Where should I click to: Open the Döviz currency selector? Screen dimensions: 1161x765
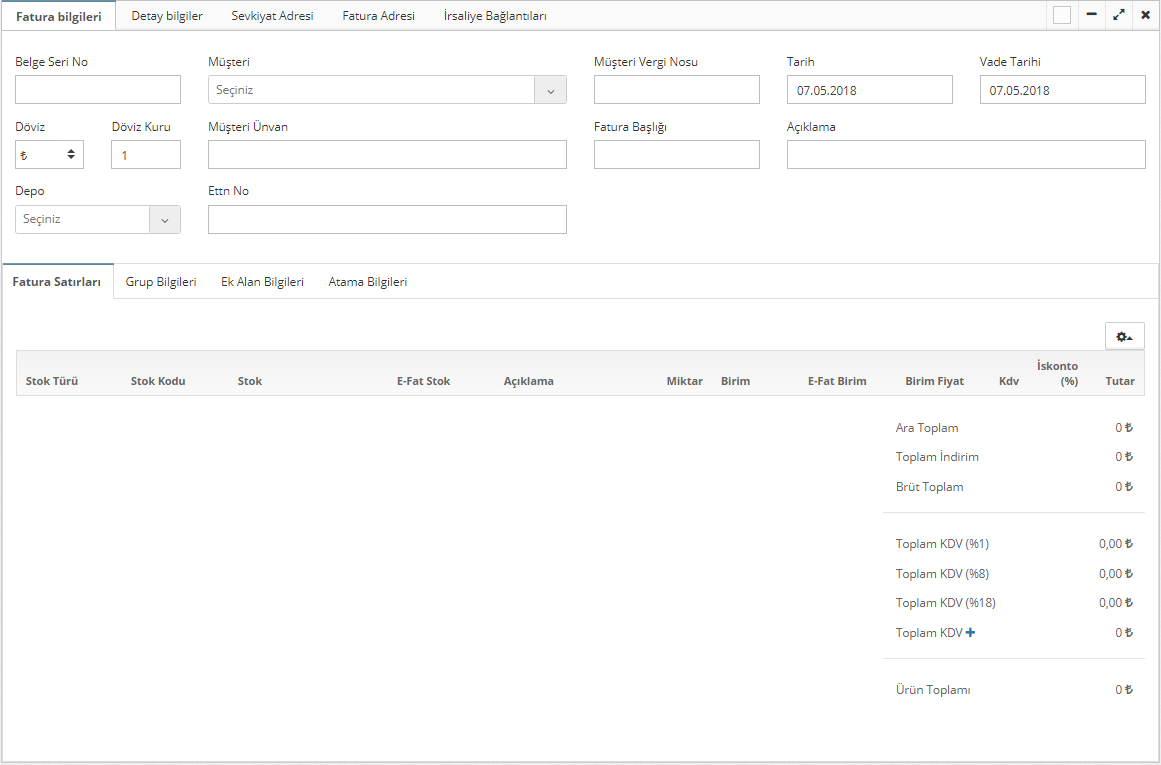pos(49,154)
